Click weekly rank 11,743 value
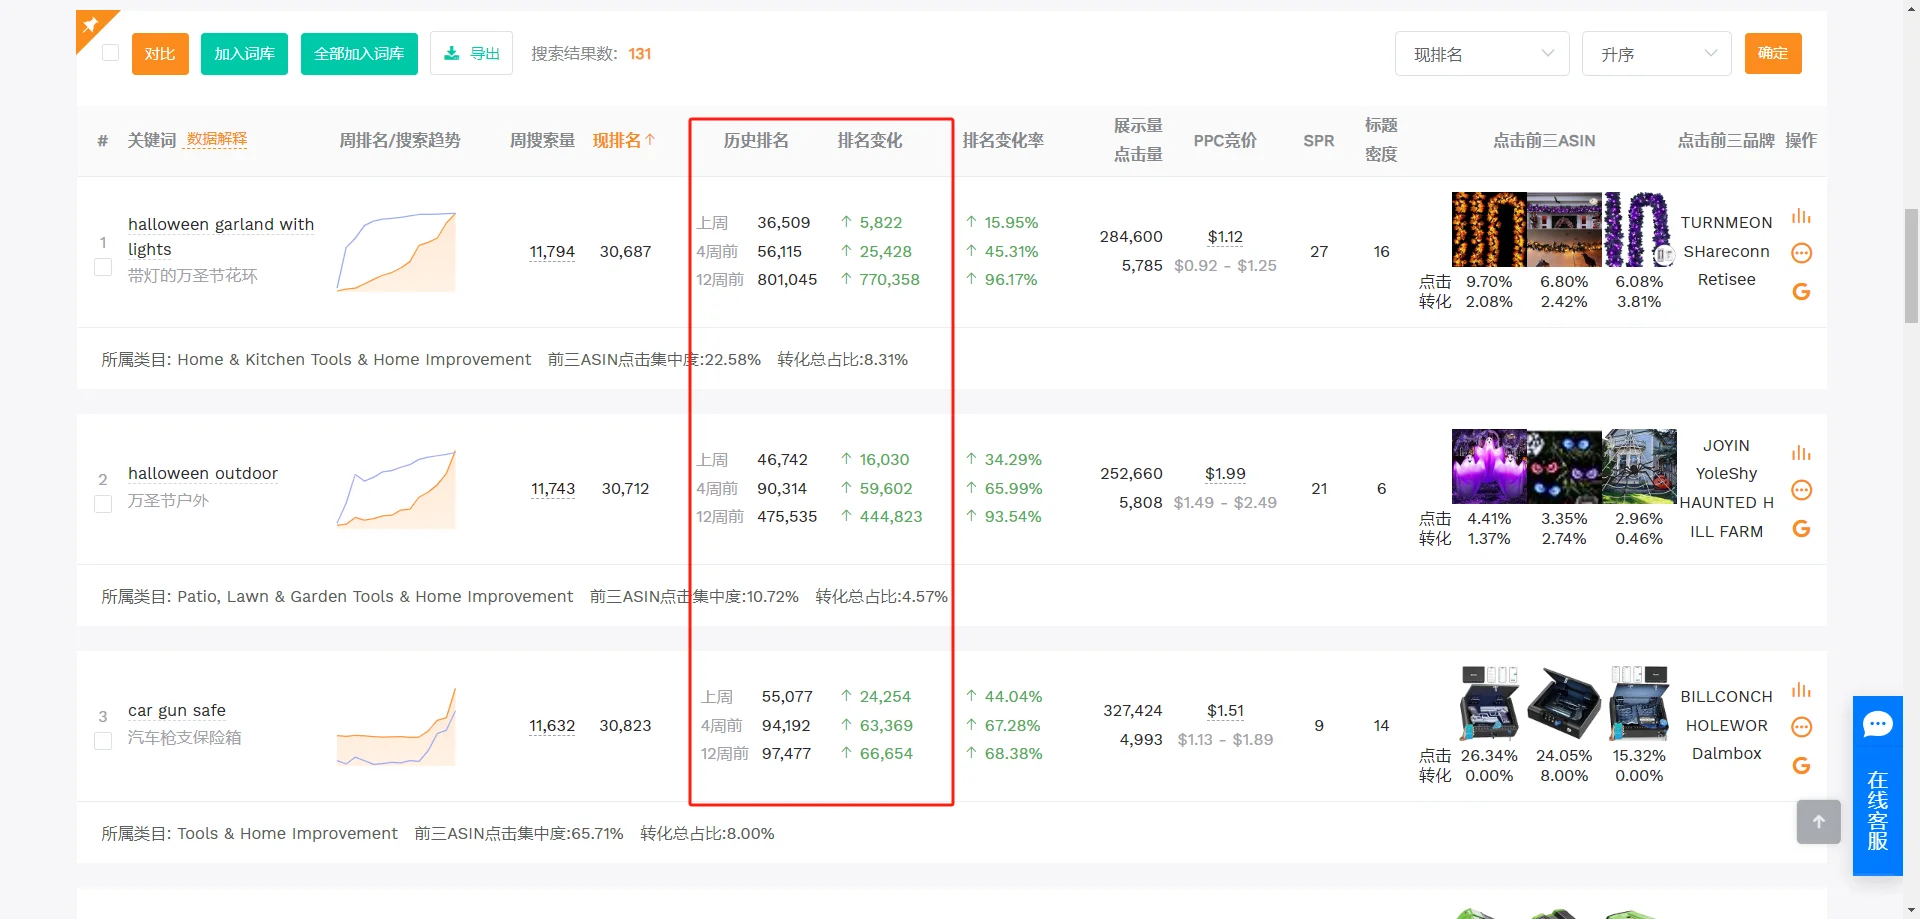This screenshot has width=1920, height=919. (x=553, y=489)
